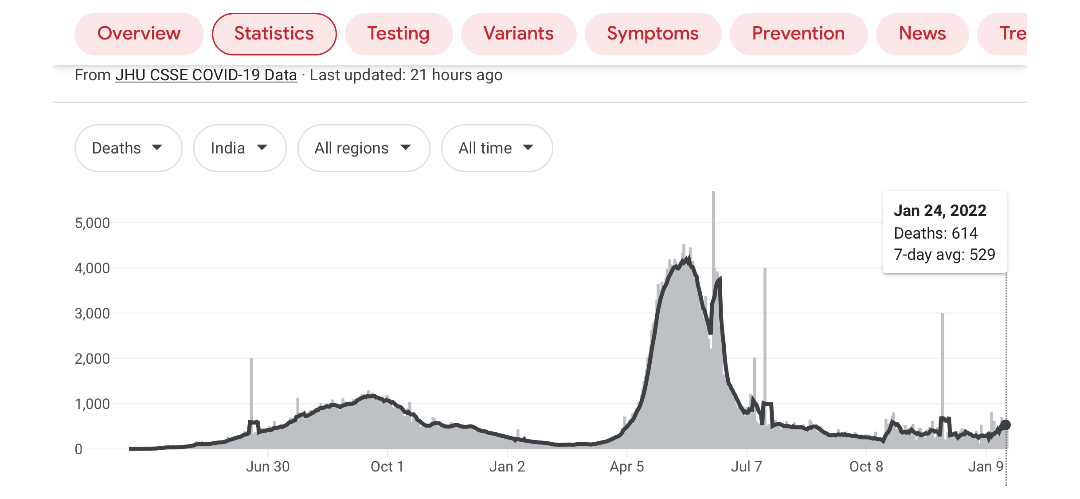Viewport: 1080px width, 499px height.
Task: Open the JHU CSSE COVID-19 Data link
Action: tap(206, 75)
